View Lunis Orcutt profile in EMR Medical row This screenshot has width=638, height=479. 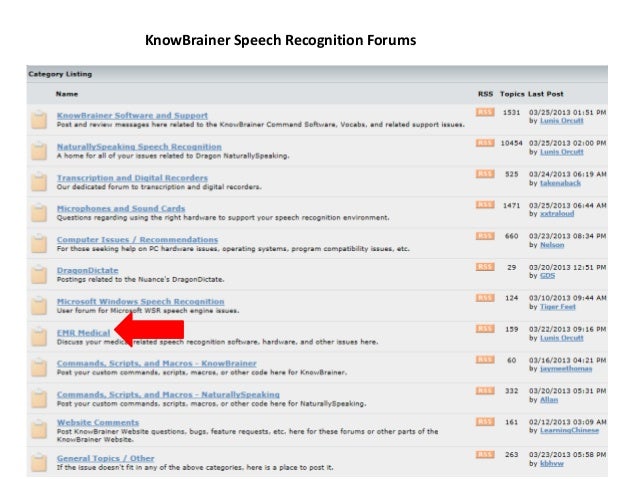click(x=562, y=338)
